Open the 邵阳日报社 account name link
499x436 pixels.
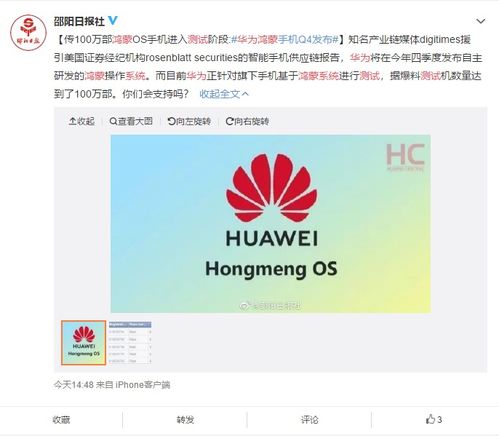coord(79,21)
